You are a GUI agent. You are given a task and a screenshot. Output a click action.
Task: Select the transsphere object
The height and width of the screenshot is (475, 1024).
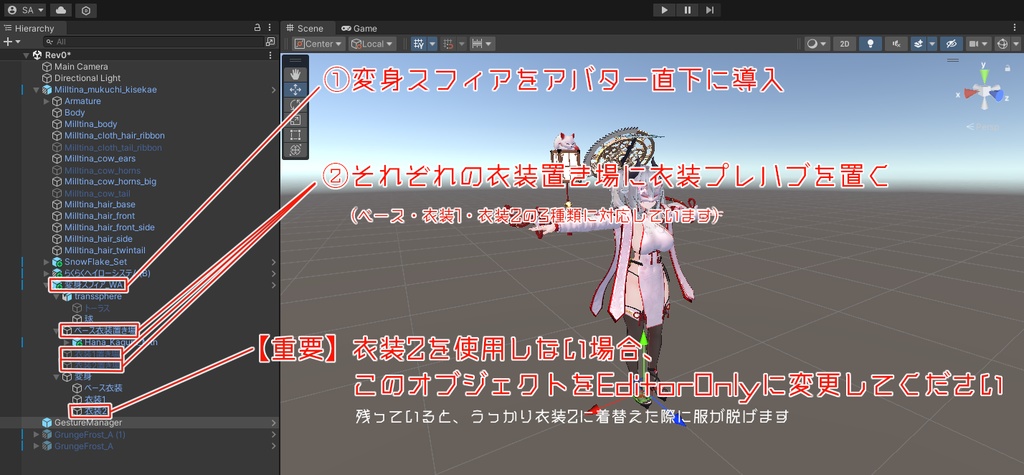click(x=98, y=297)
